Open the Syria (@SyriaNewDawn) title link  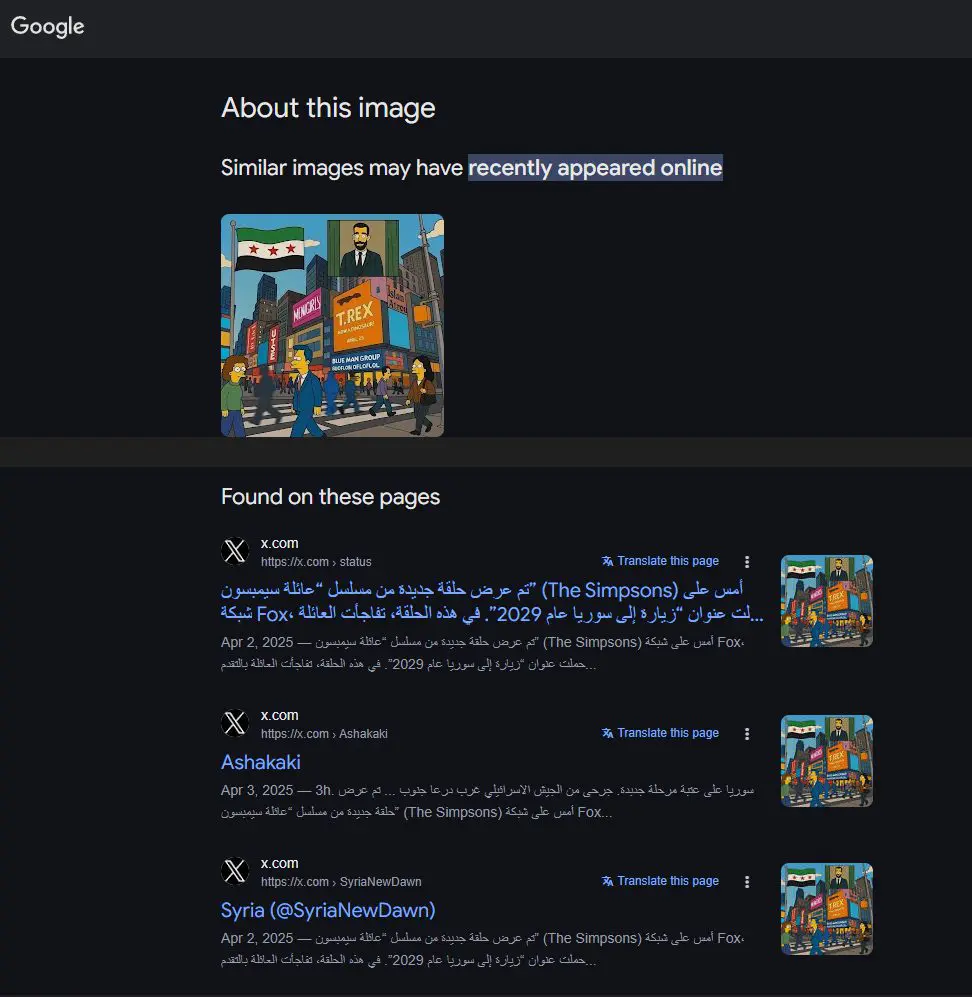[328, 910]
